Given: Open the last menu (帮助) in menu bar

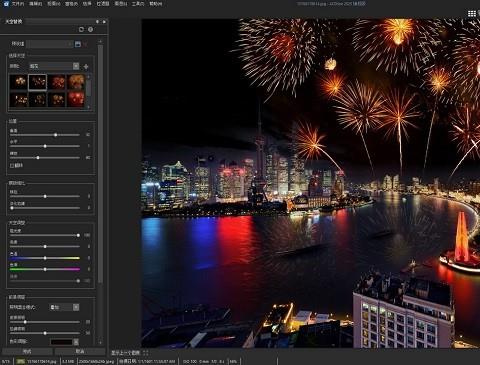Looking at the screenshot, I should point(156,4).
